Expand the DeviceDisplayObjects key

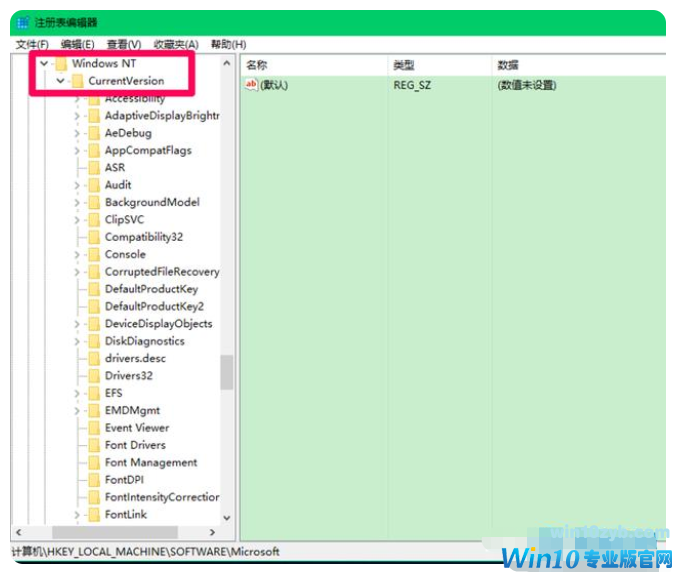pyautogui.click(x=77, y=324)
